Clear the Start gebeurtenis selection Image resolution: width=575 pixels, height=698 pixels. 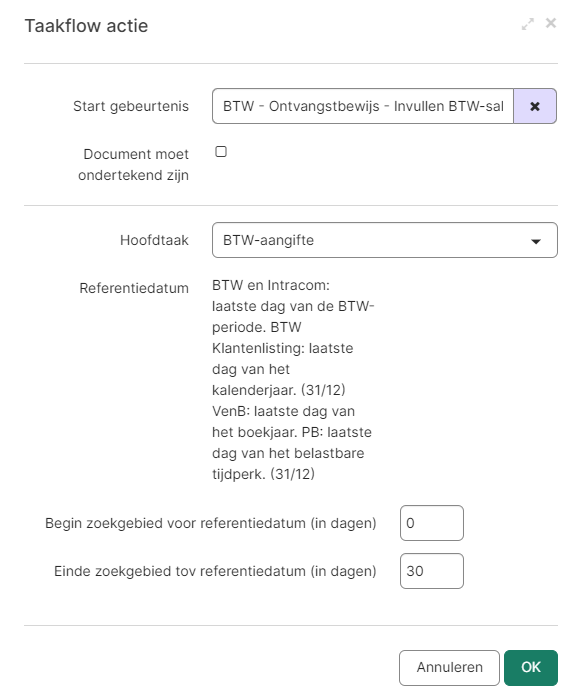tap(535, 106)
